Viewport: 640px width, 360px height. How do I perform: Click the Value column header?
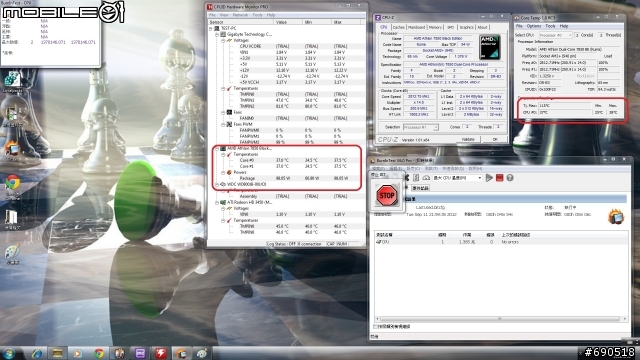point(289,22)
